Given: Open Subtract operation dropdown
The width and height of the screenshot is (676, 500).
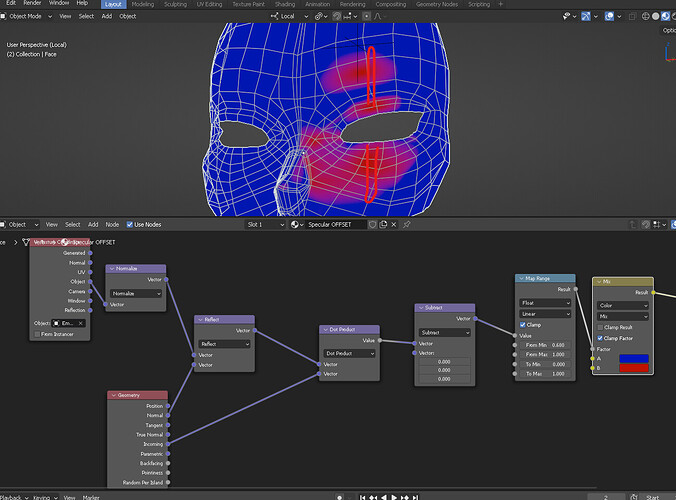Looking at the screenshot, I should 444,332.
